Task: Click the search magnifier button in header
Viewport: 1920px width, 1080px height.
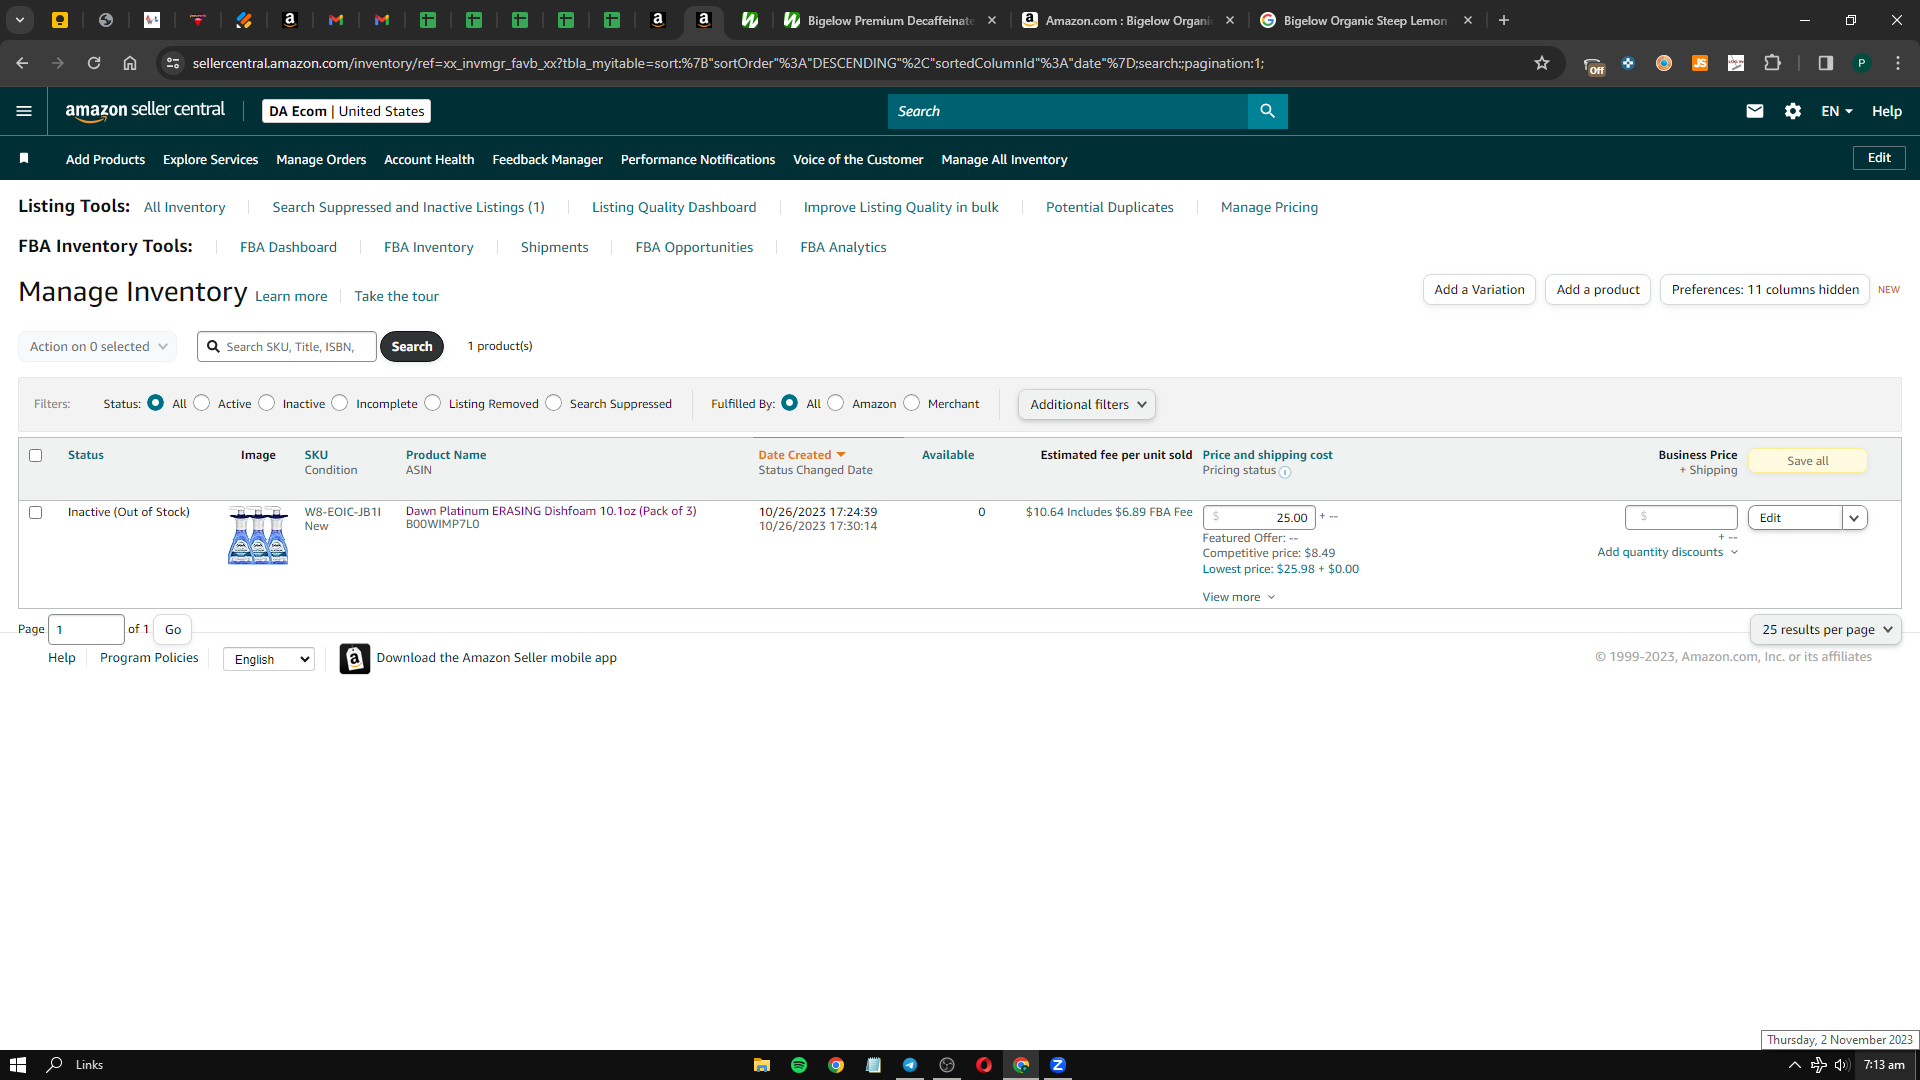Action: tap(1267, 111)
